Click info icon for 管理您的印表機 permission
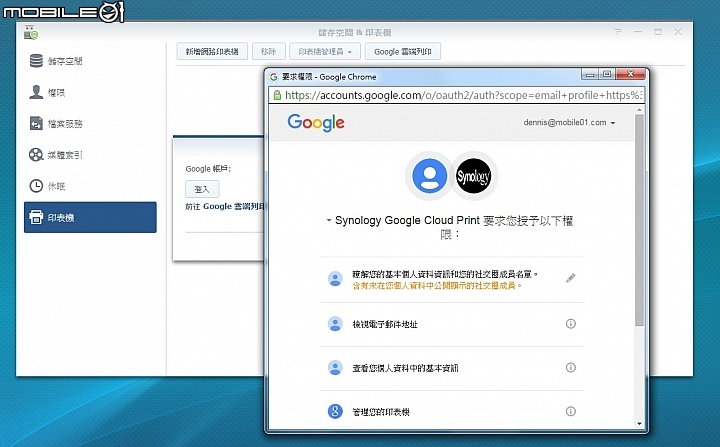The height and width of the screenshot is (447, 720). pyautogui.click(x=570, y=411)
